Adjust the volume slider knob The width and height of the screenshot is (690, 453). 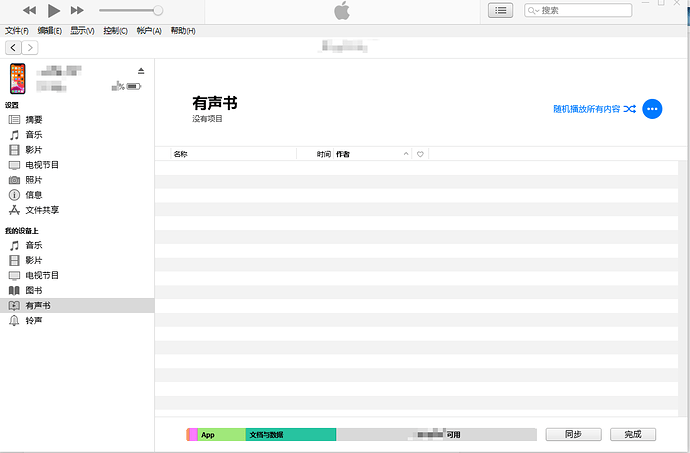point(157,10)
